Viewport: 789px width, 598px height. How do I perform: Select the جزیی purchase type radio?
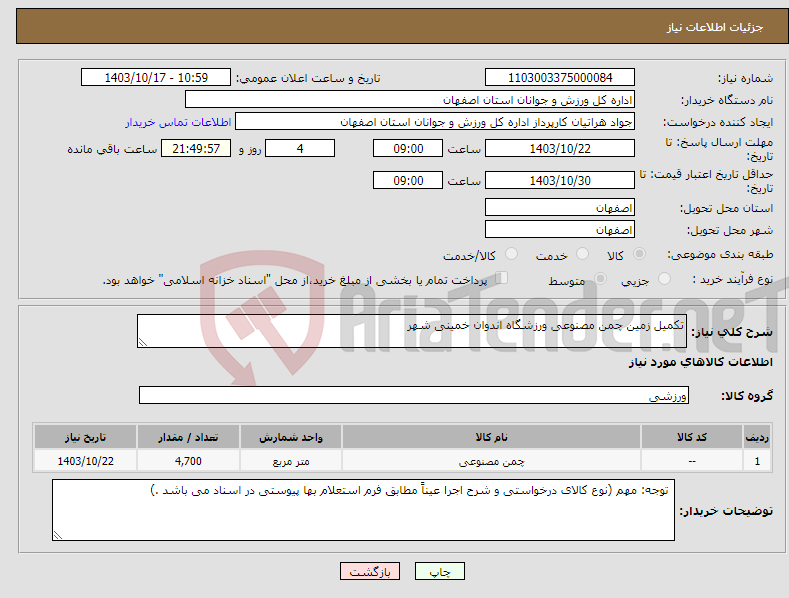pos(664,278)
